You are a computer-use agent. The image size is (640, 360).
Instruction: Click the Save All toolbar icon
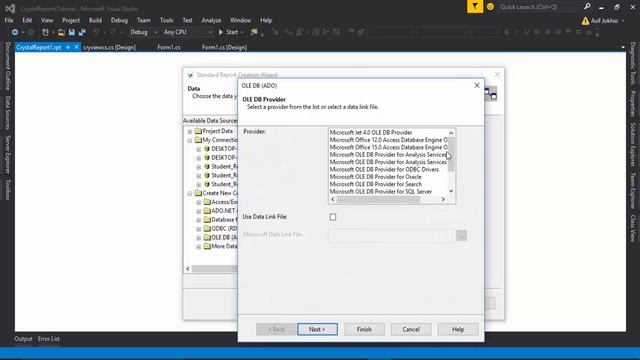click(82, 32)
